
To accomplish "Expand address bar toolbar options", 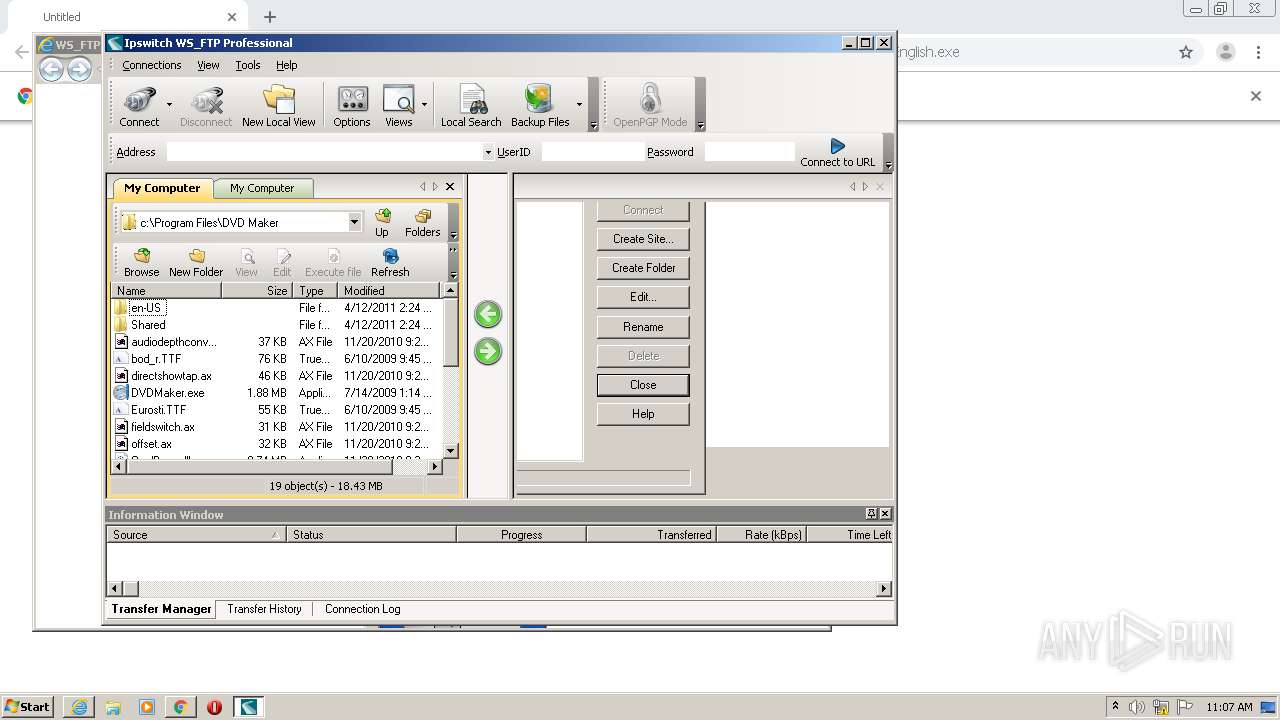I will click(887, 165).
